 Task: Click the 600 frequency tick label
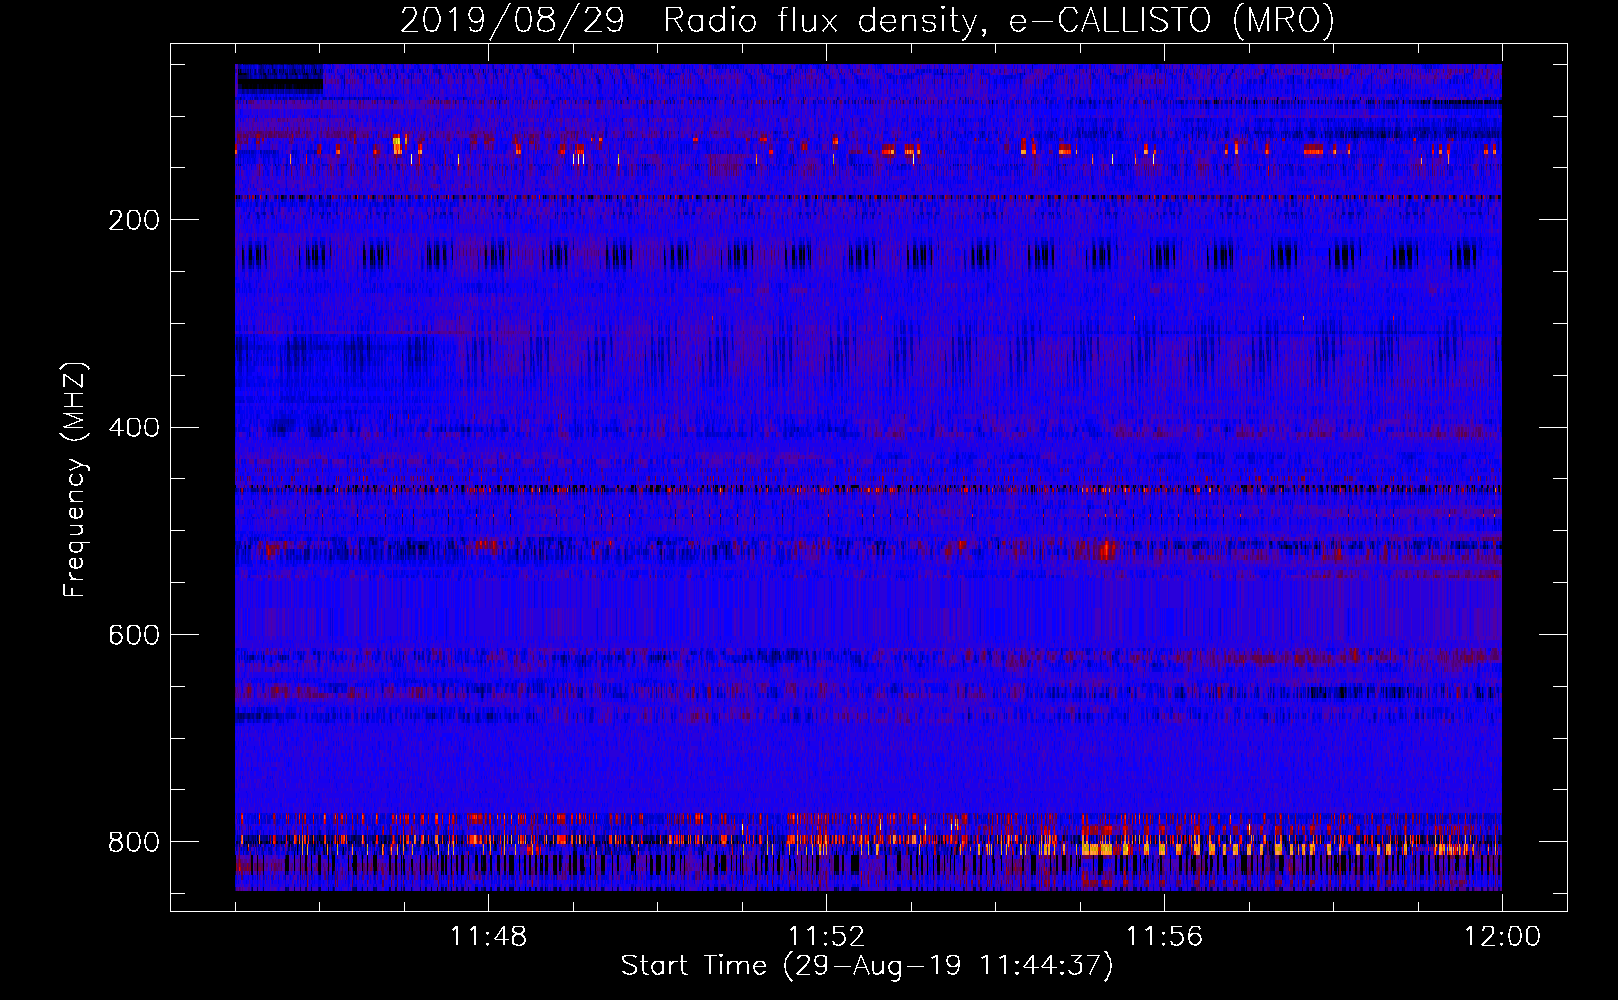pyautogui.click(x=134, y=635)
